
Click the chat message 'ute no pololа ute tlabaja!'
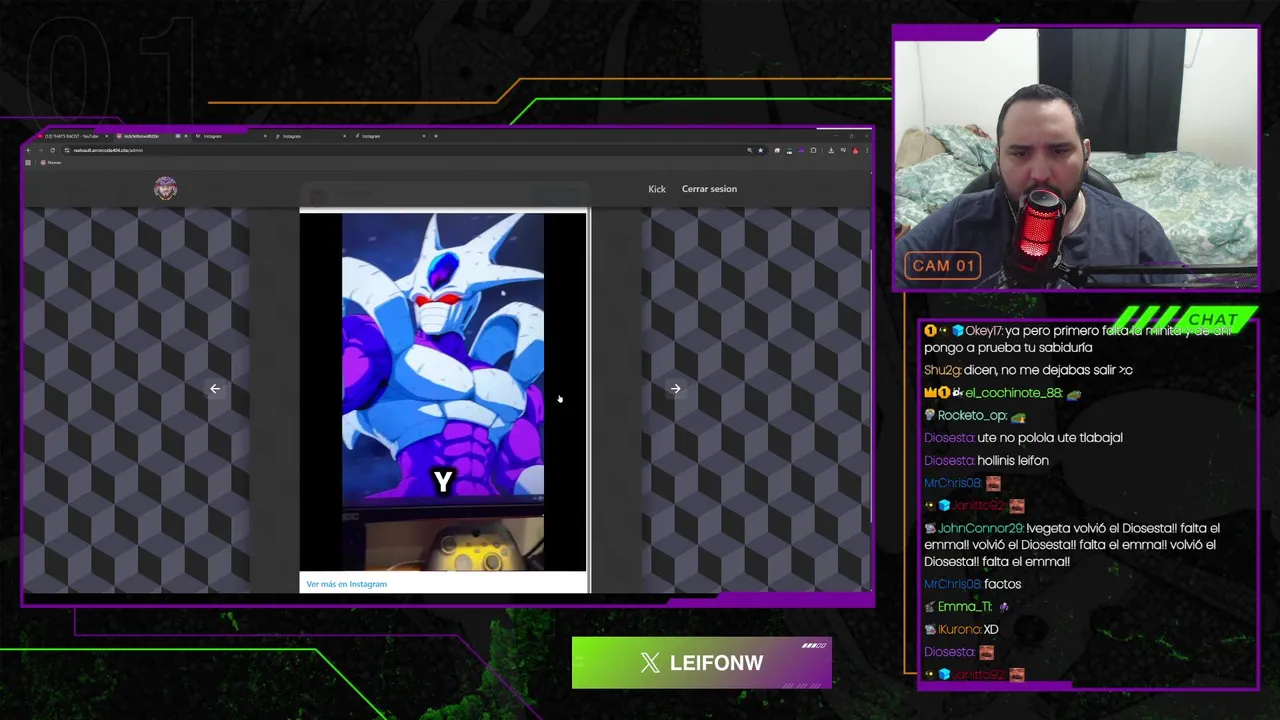click(x=1050, y=438)
